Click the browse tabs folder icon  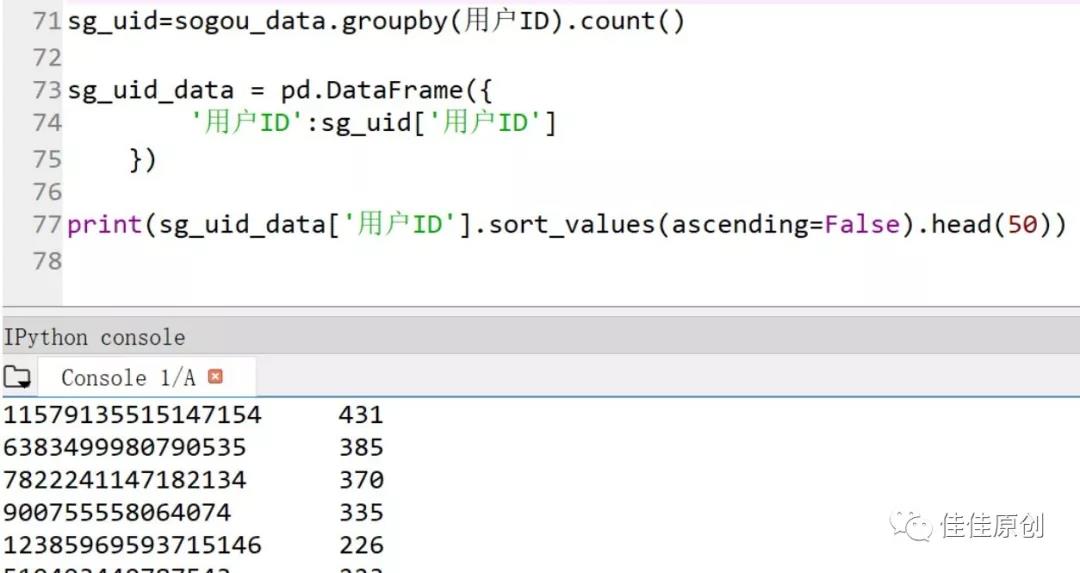point(17,378)
